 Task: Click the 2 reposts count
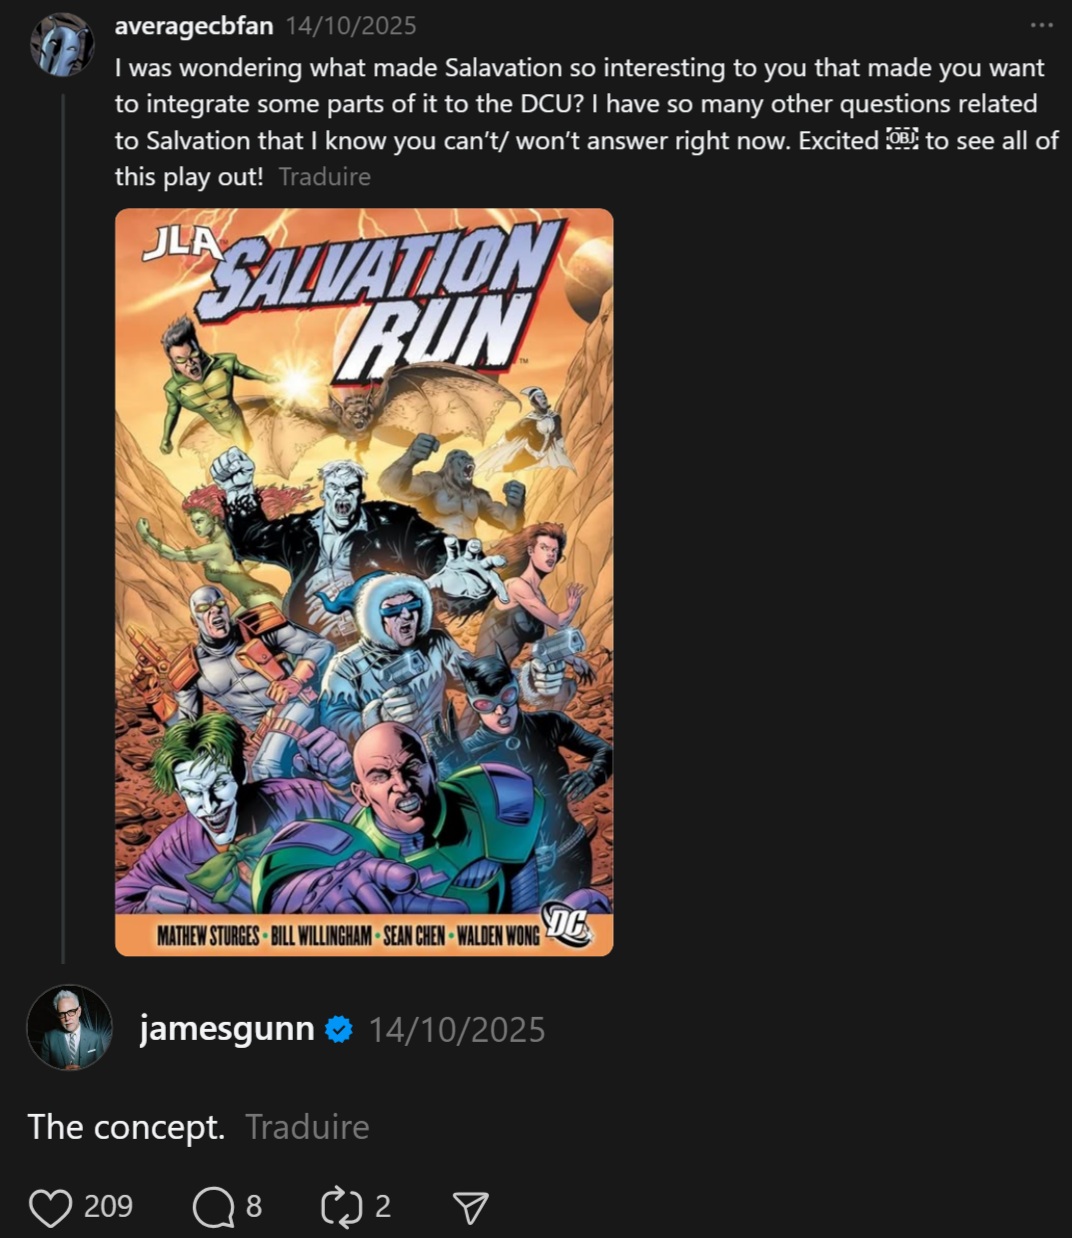[382, 1206]
